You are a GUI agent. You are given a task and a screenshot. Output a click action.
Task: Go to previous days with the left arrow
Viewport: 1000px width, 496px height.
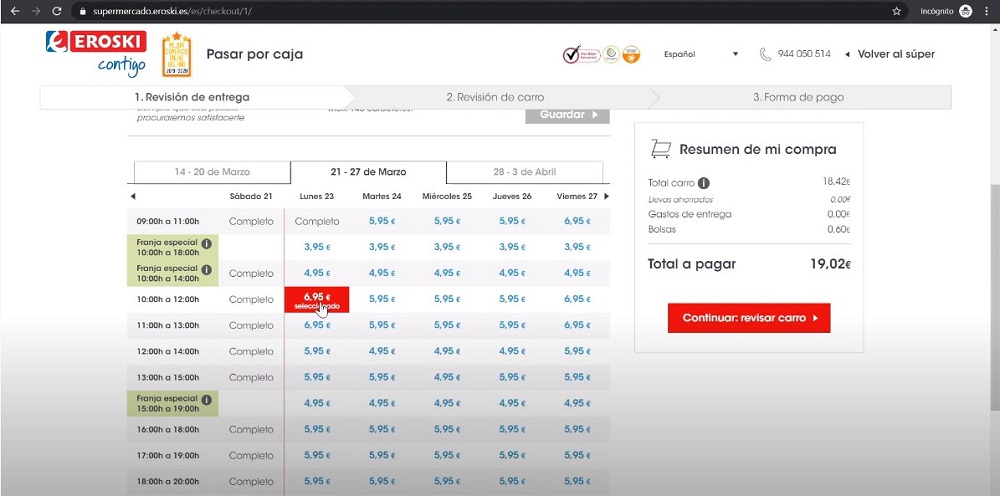(x=133, y=196)
